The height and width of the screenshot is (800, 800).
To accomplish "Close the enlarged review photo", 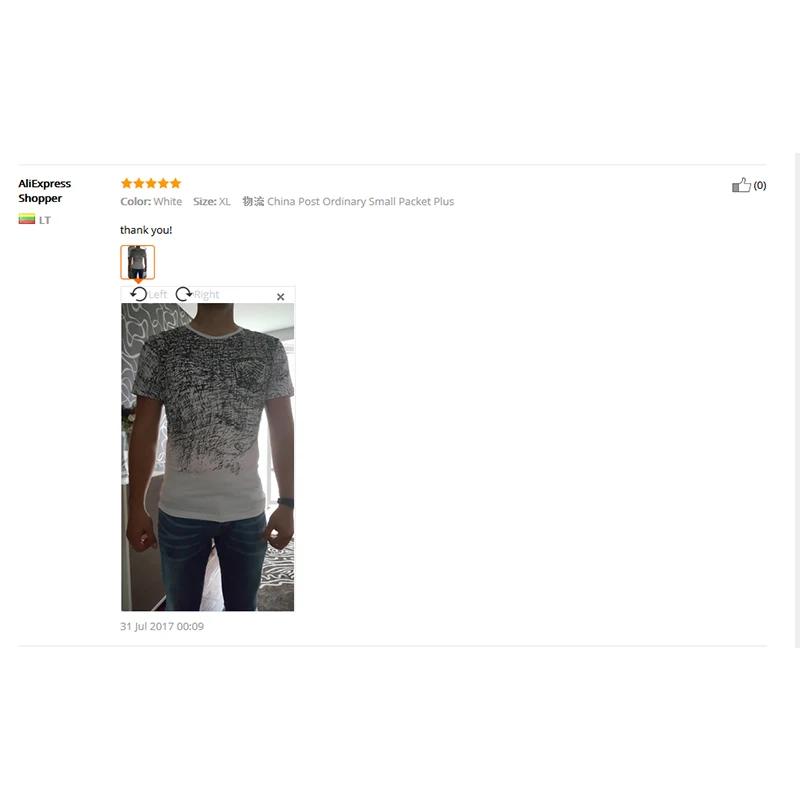I will point(280,296).
